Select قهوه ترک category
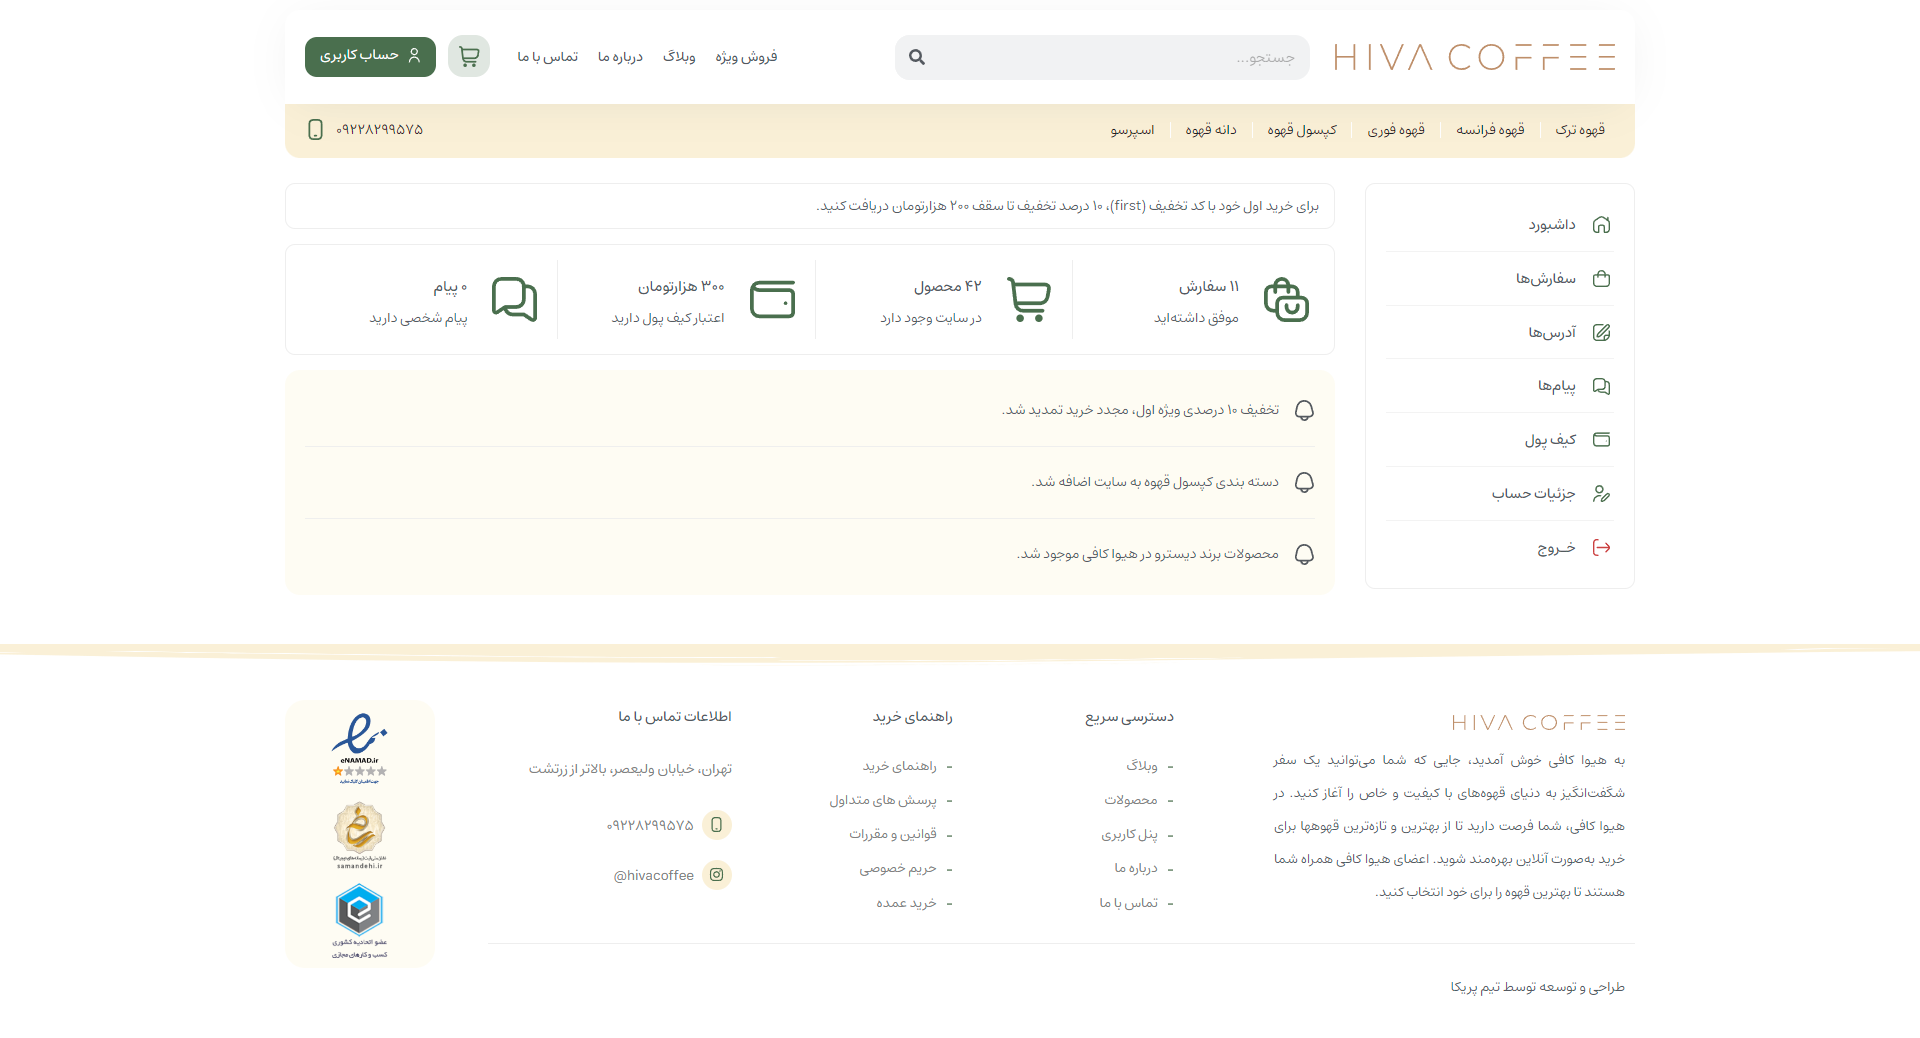Image resolution: width=1920 pixels, height=1038 pixels. pos(1580,130)
